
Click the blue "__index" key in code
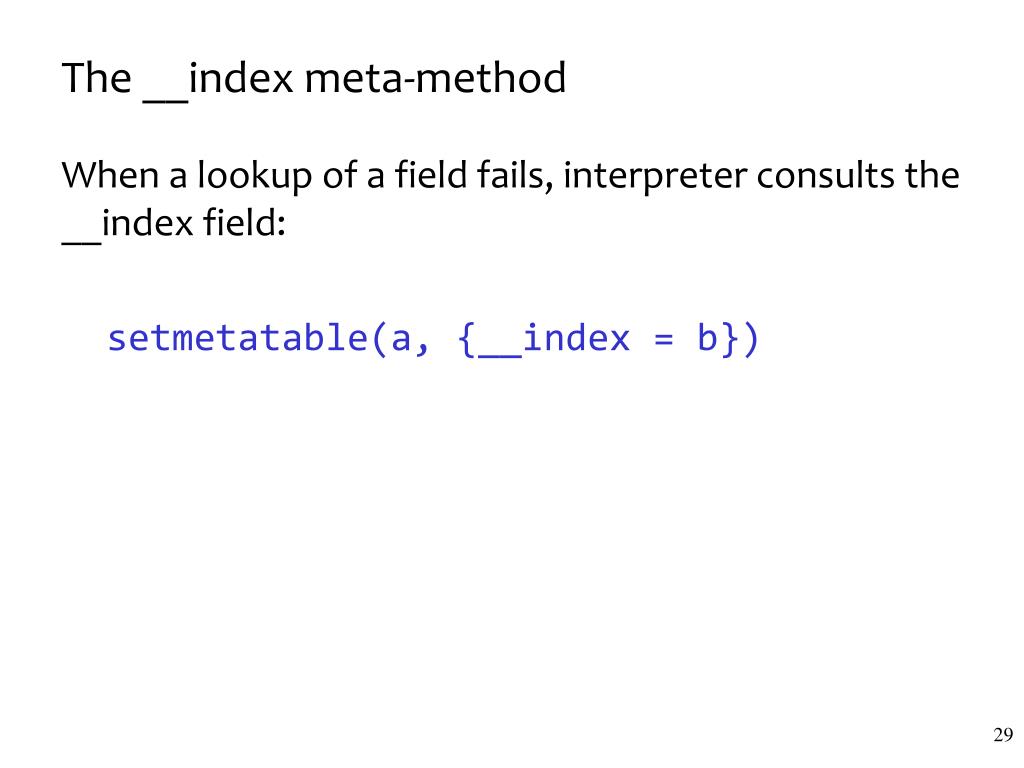click(554, 340)
